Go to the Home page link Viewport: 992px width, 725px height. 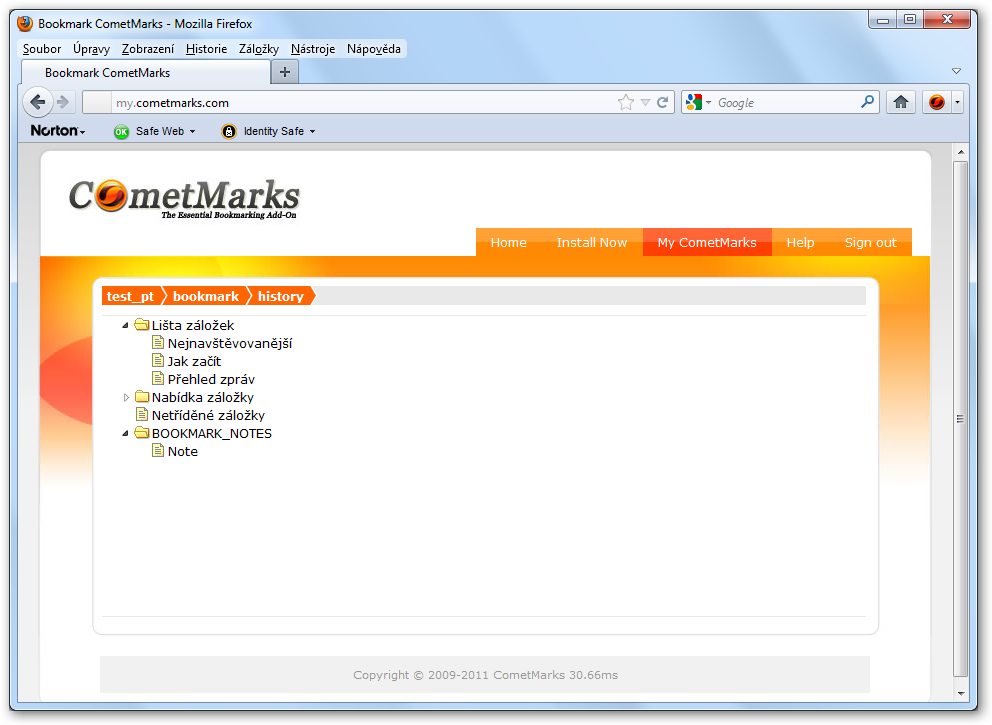pyautogui.click(x=509, y=242)
